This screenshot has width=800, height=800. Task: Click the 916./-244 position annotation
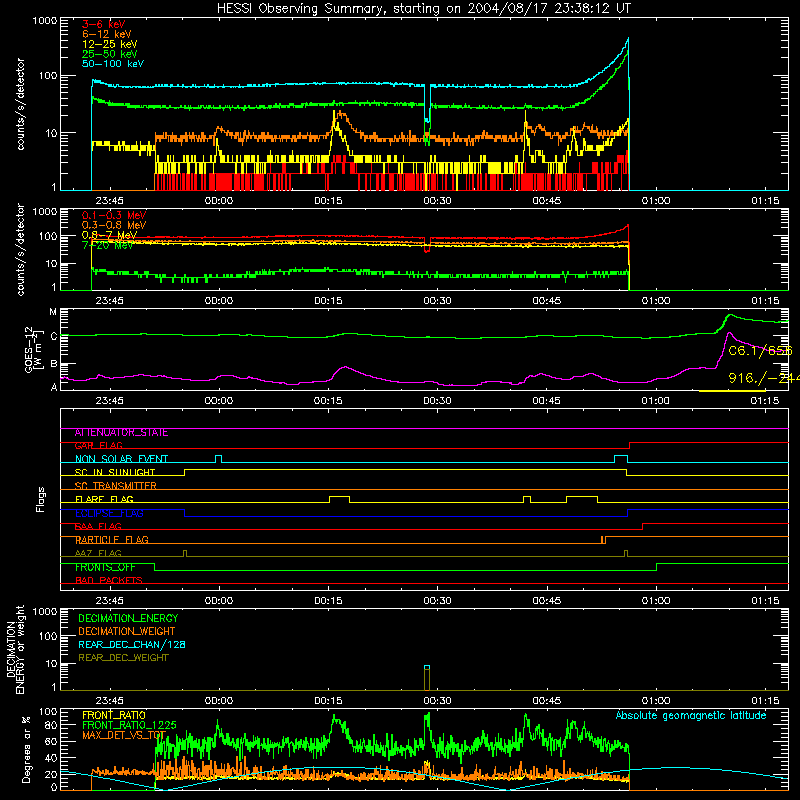point(763,378)
